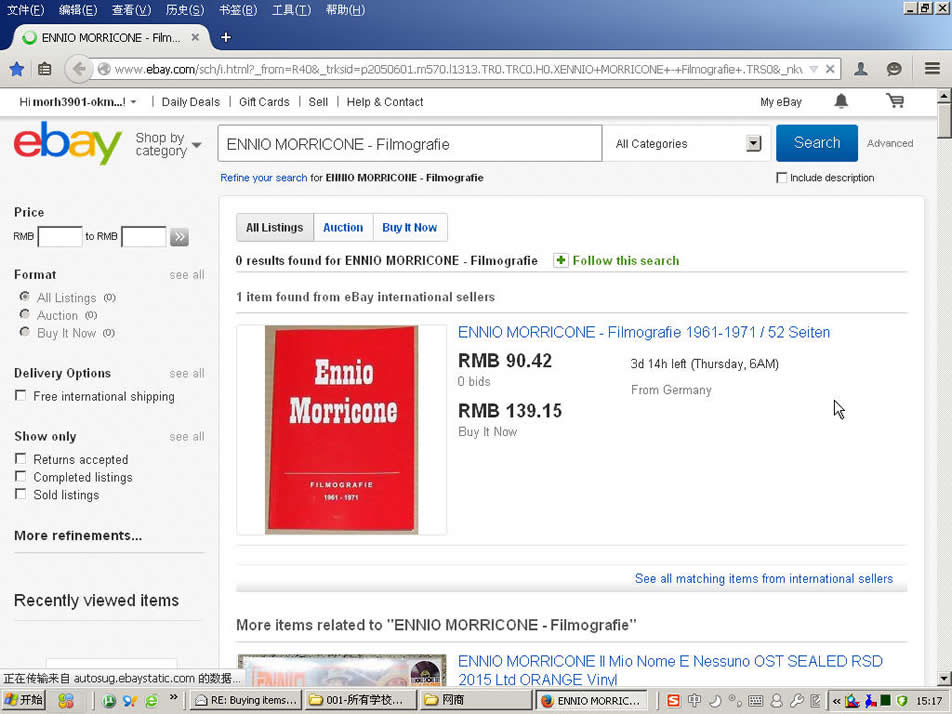The width and height of the screenshot is (952, 714).
Task: Click the minimum price input field
Action: [60, 237]
